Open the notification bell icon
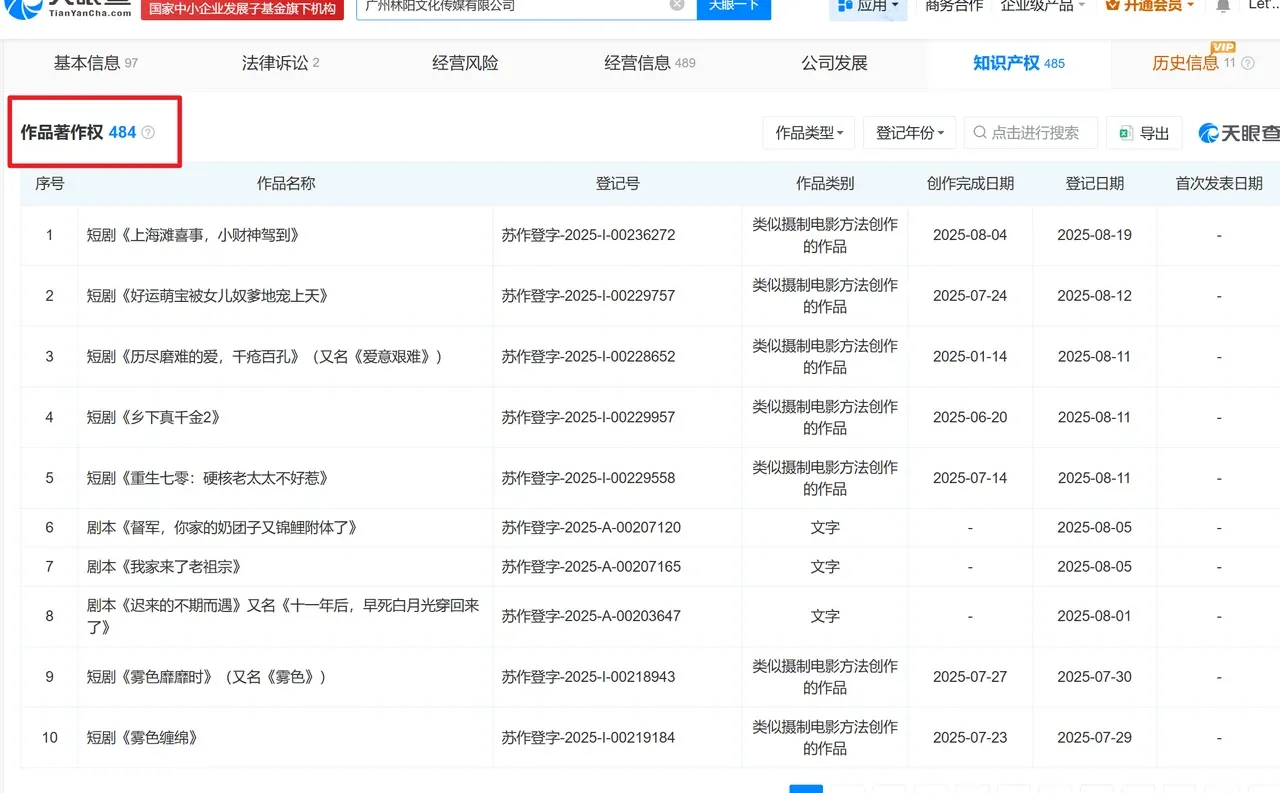Screen dimensions: 1280x793 [1222, 6]
